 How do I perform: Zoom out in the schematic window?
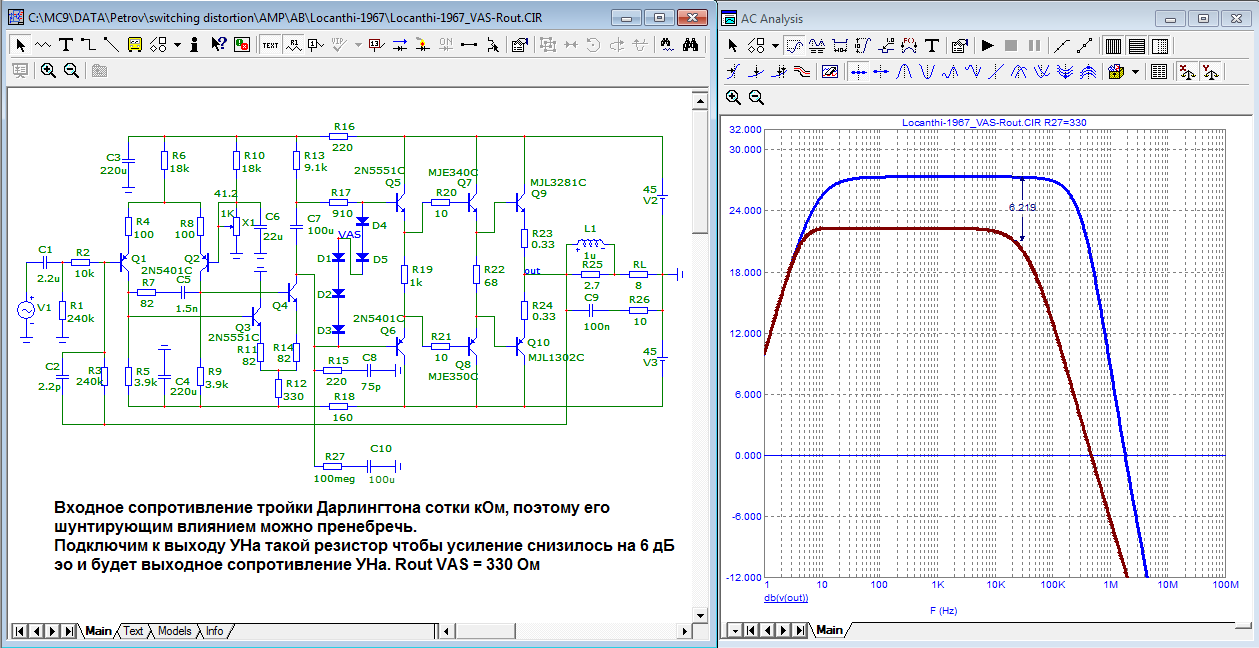click(71, 70)
